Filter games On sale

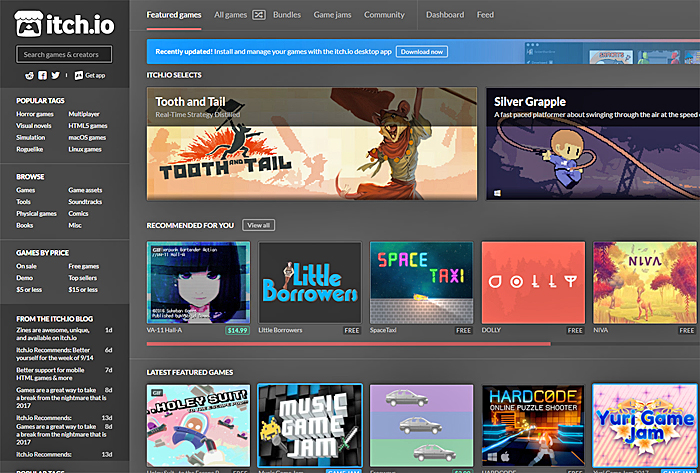(x=26, y=266)
